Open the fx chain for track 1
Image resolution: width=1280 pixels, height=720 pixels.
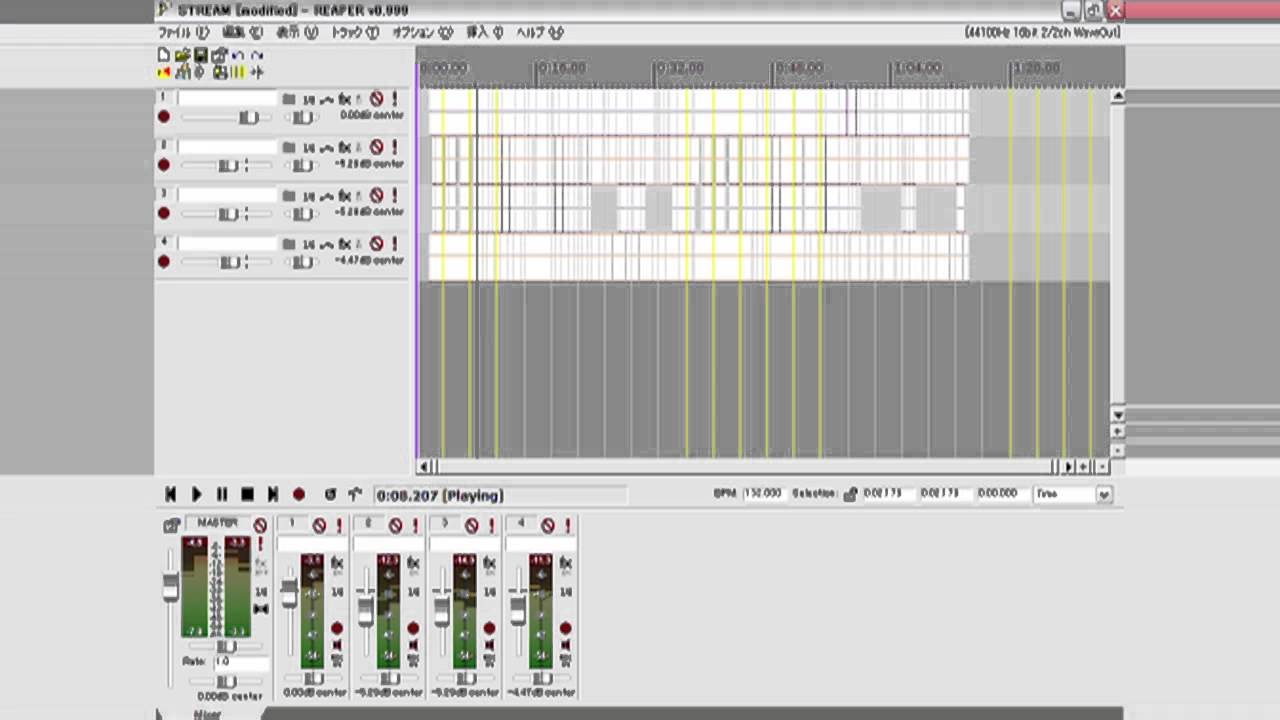point(344,99)
